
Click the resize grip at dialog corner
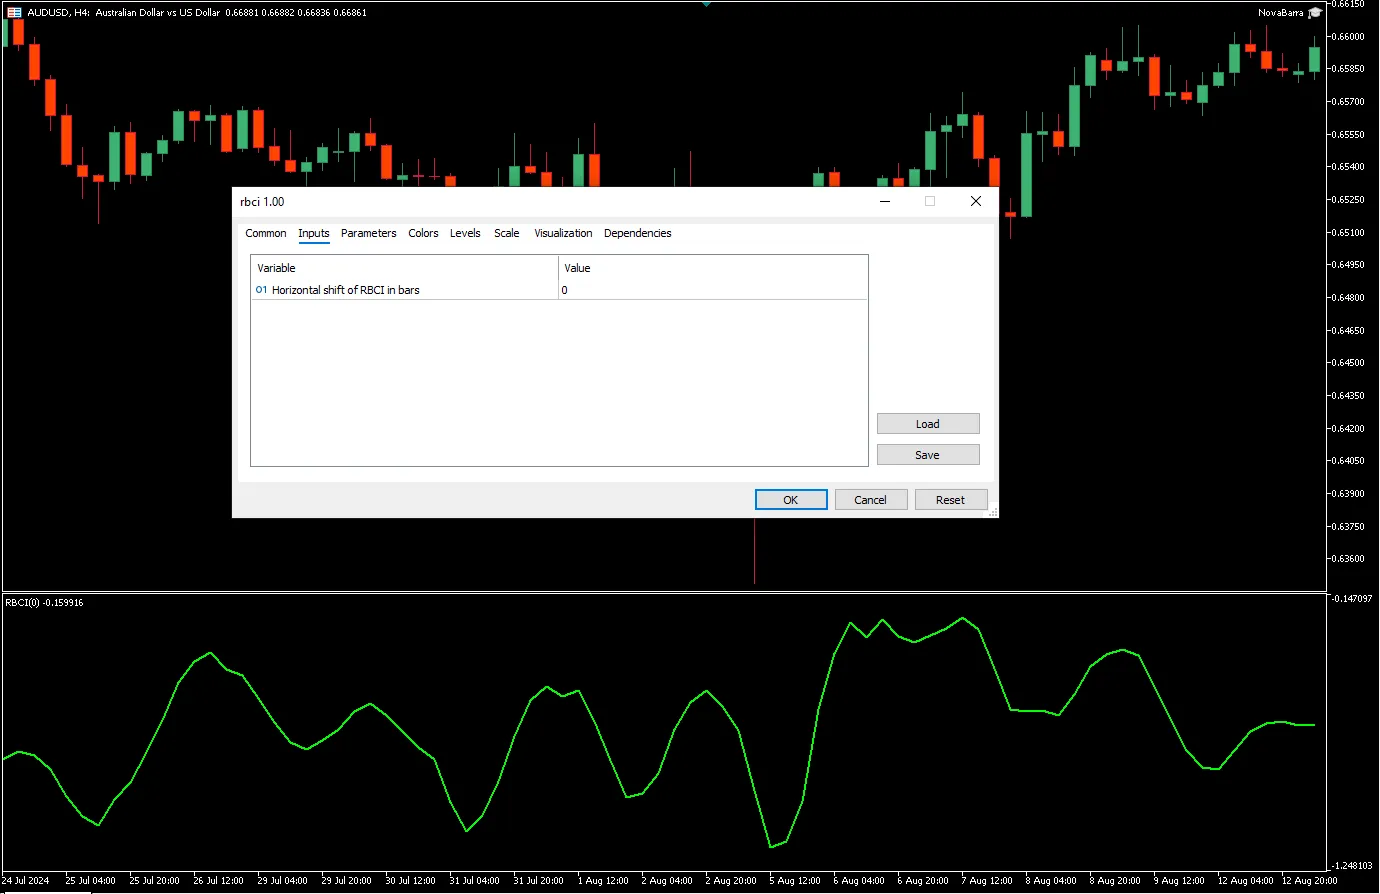[x=992, y=512]
